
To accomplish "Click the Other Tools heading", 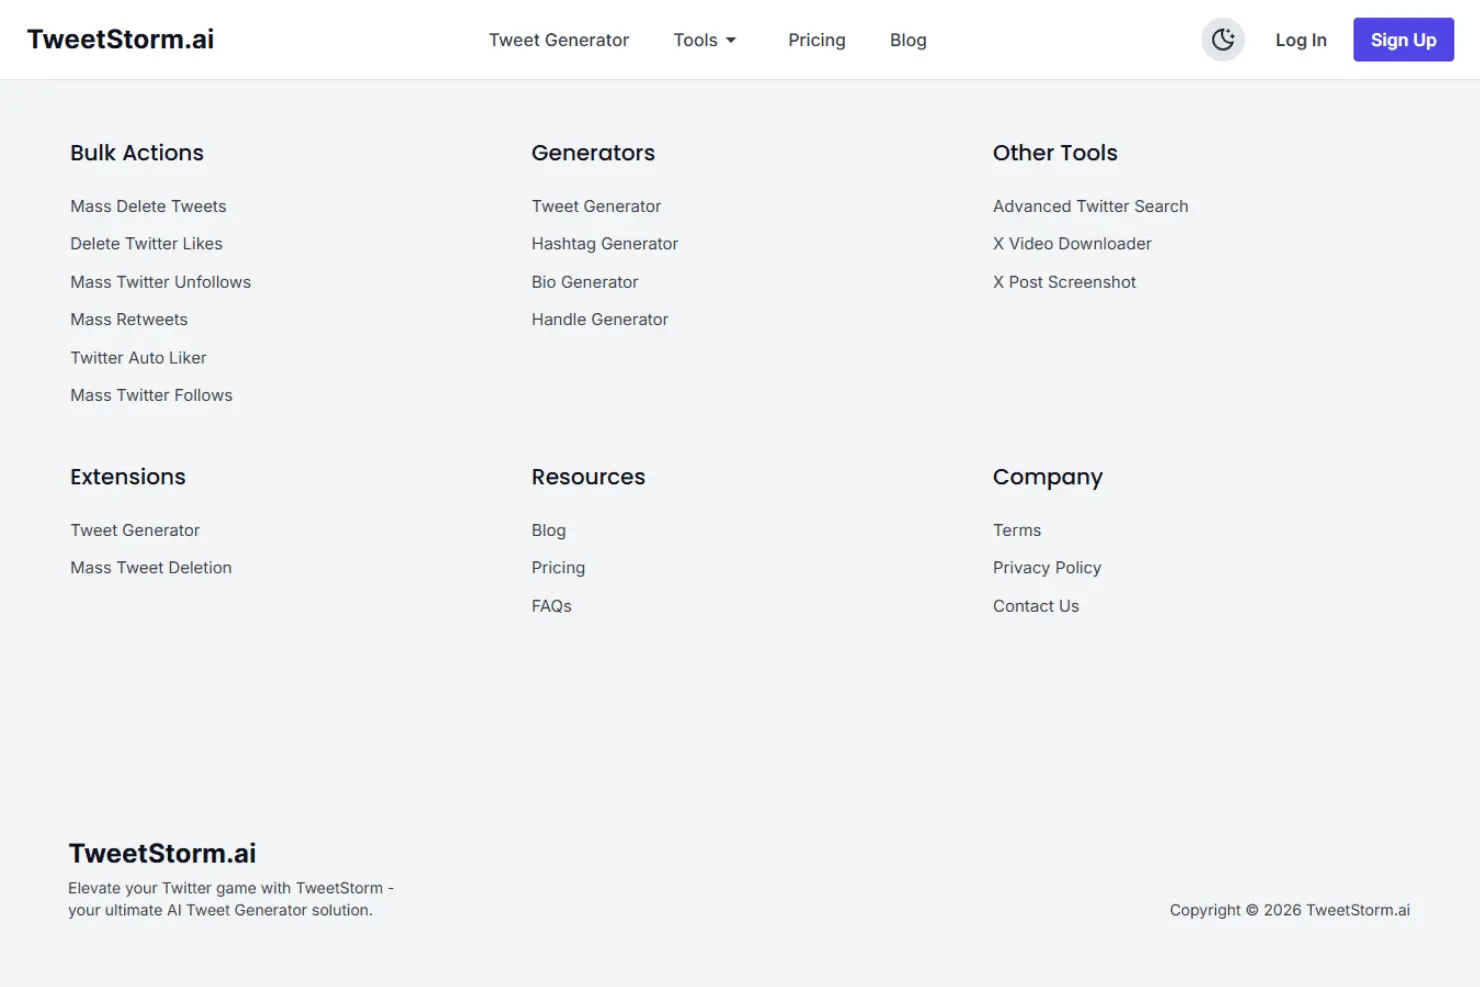I will pyautogui.click(x=1055, y=153).
